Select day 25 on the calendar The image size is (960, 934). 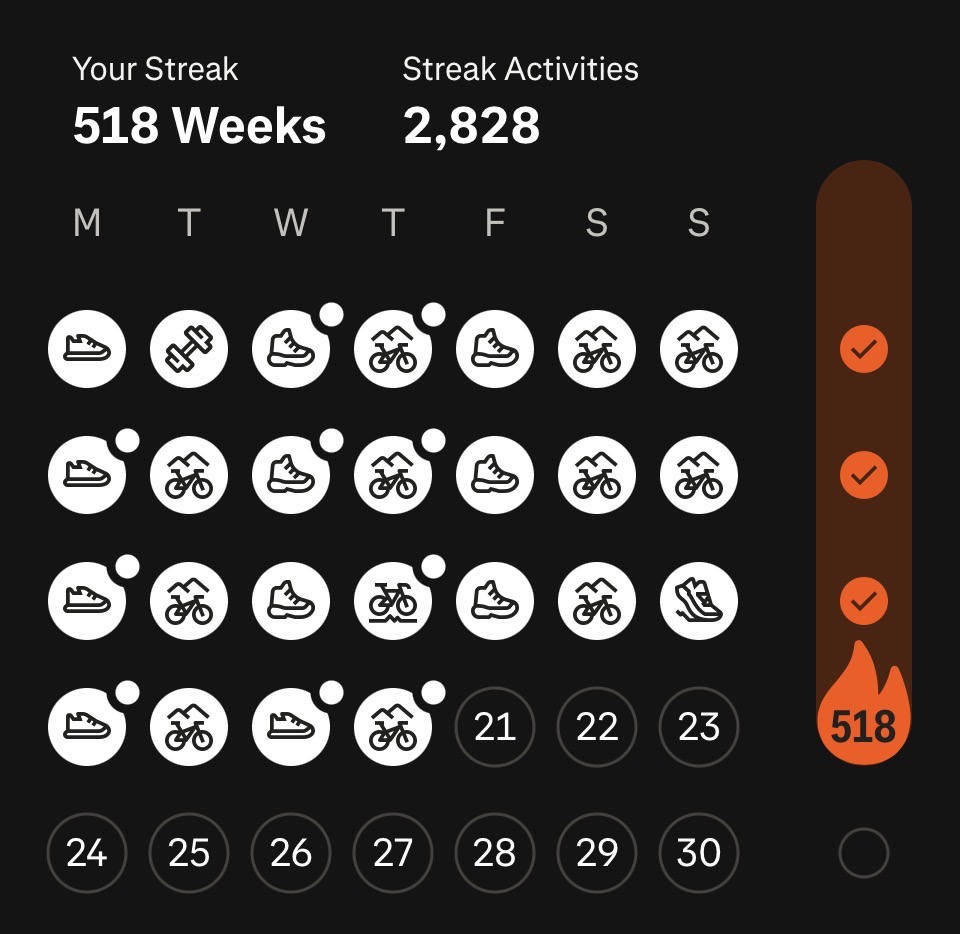[x=189, y=853]
